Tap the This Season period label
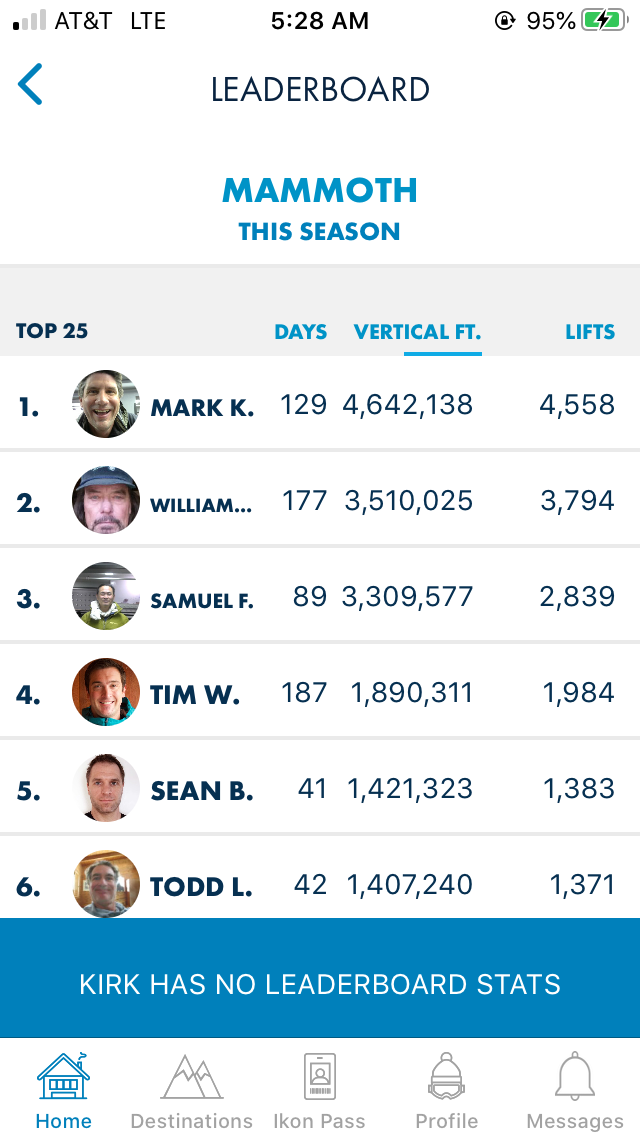Image resolution: width=640 pixels, height=1136 pixels. point(319,232)
